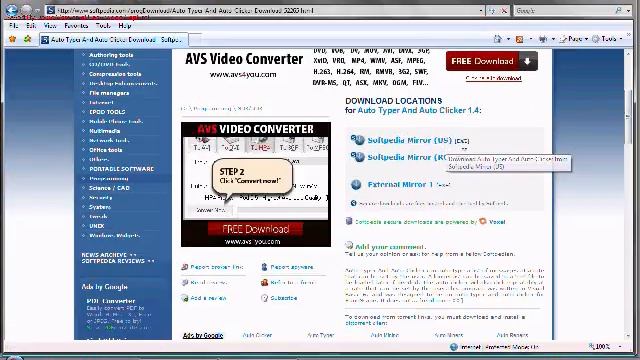Viewport: 640px width, 360px height.
Task: Open the Page dropdown menu
Action: click(574, 39)
